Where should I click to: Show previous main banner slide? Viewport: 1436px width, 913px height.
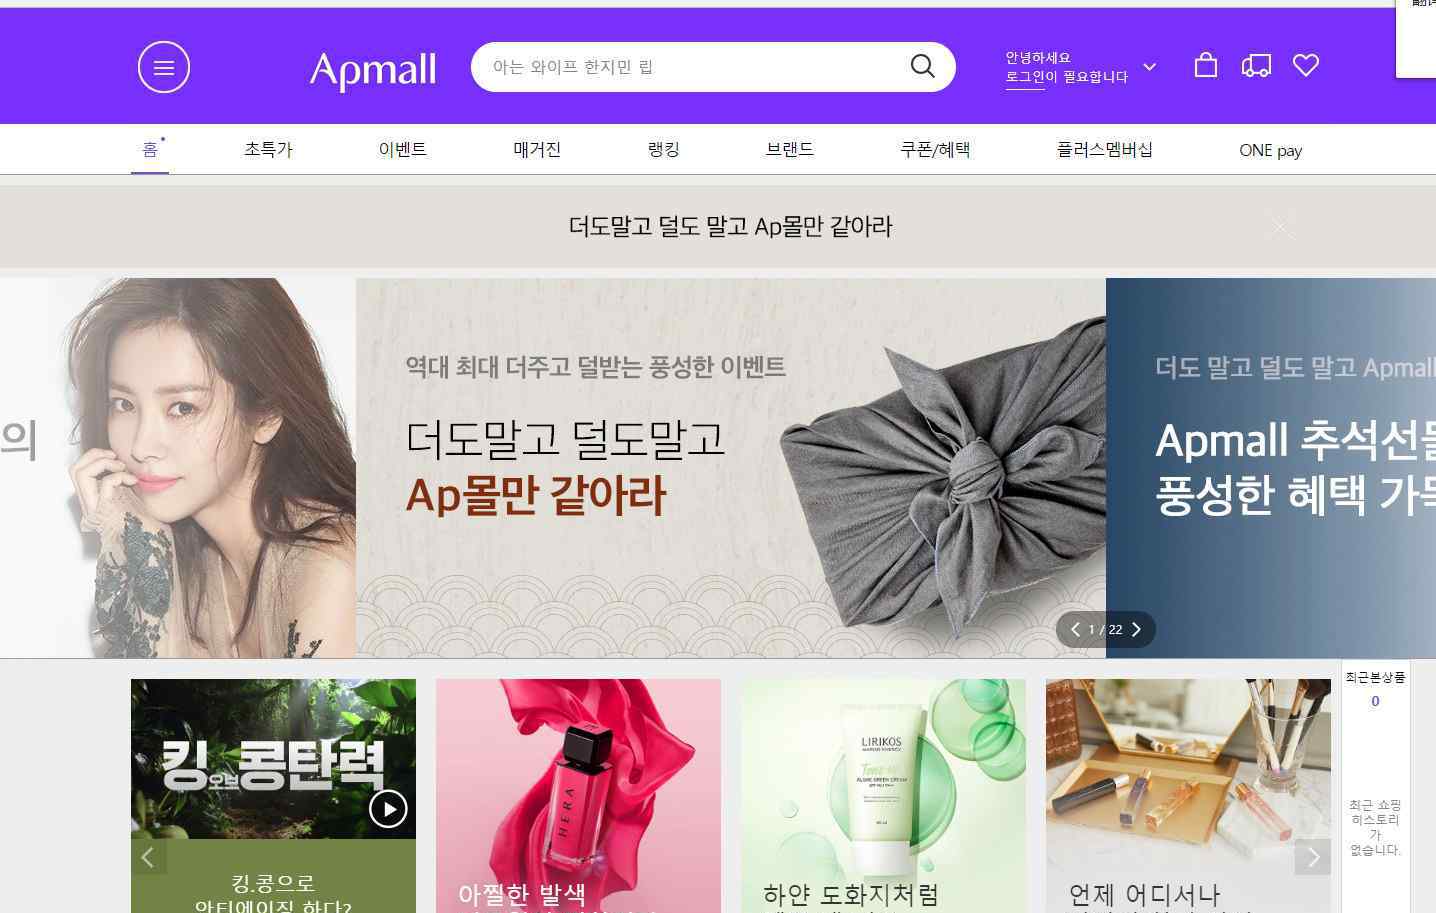pyautogui.click(x=1075, y=629)
